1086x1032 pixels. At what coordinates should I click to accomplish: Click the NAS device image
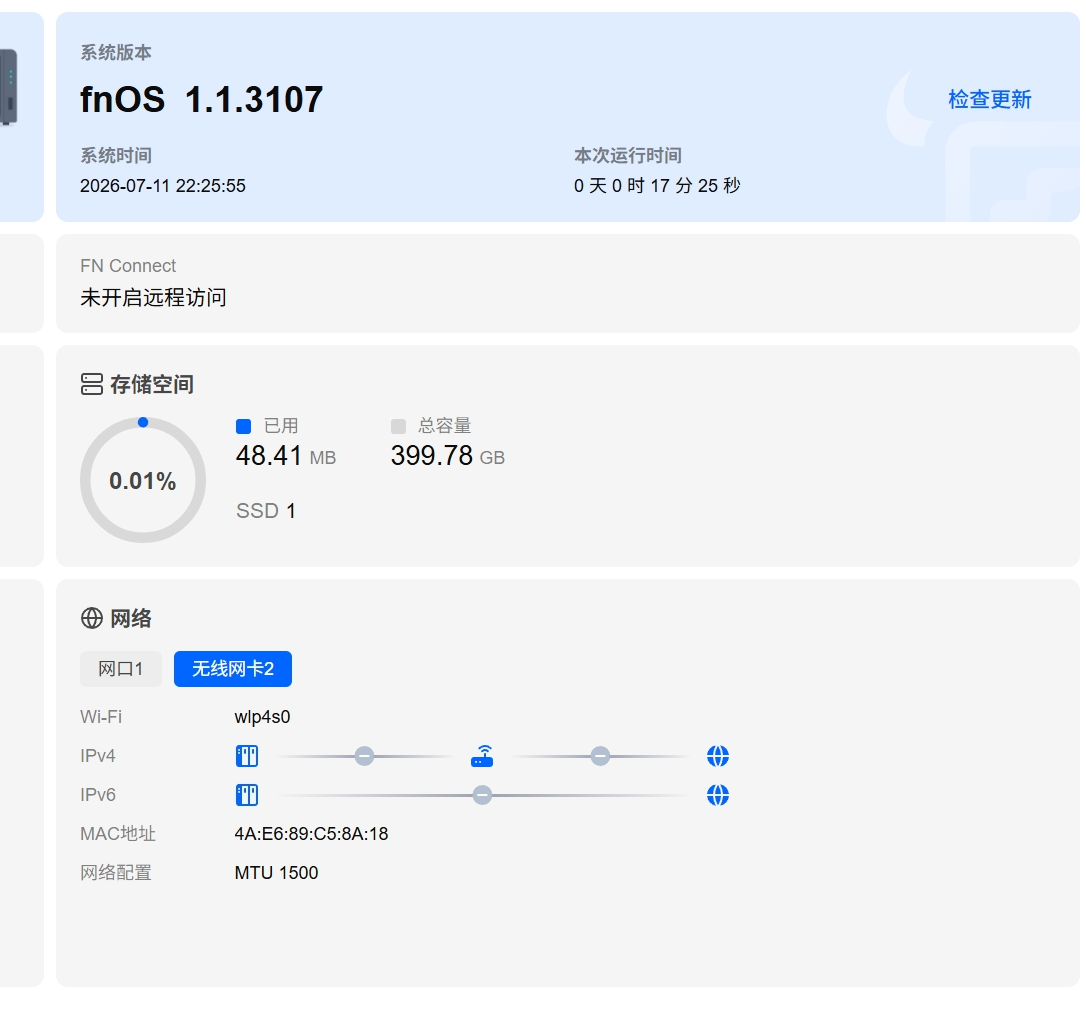[x=8, y=87]
